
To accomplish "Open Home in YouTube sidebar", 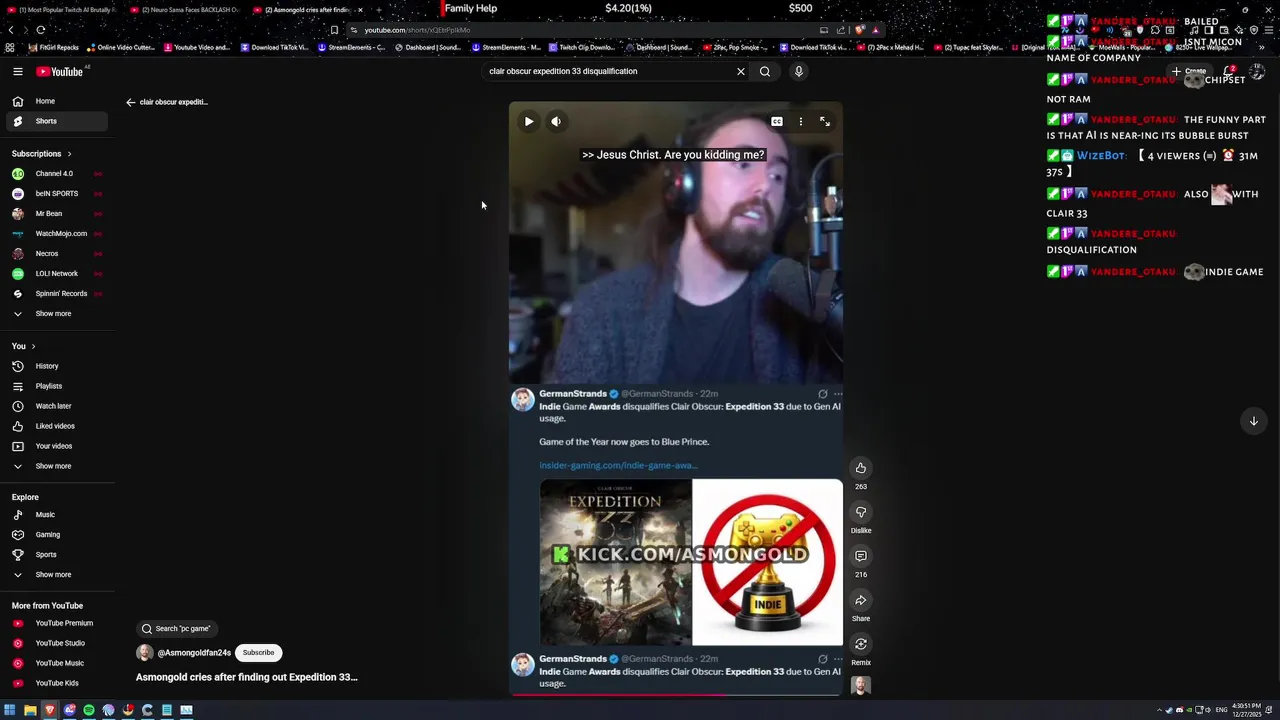I will click(x=55, y=101).
